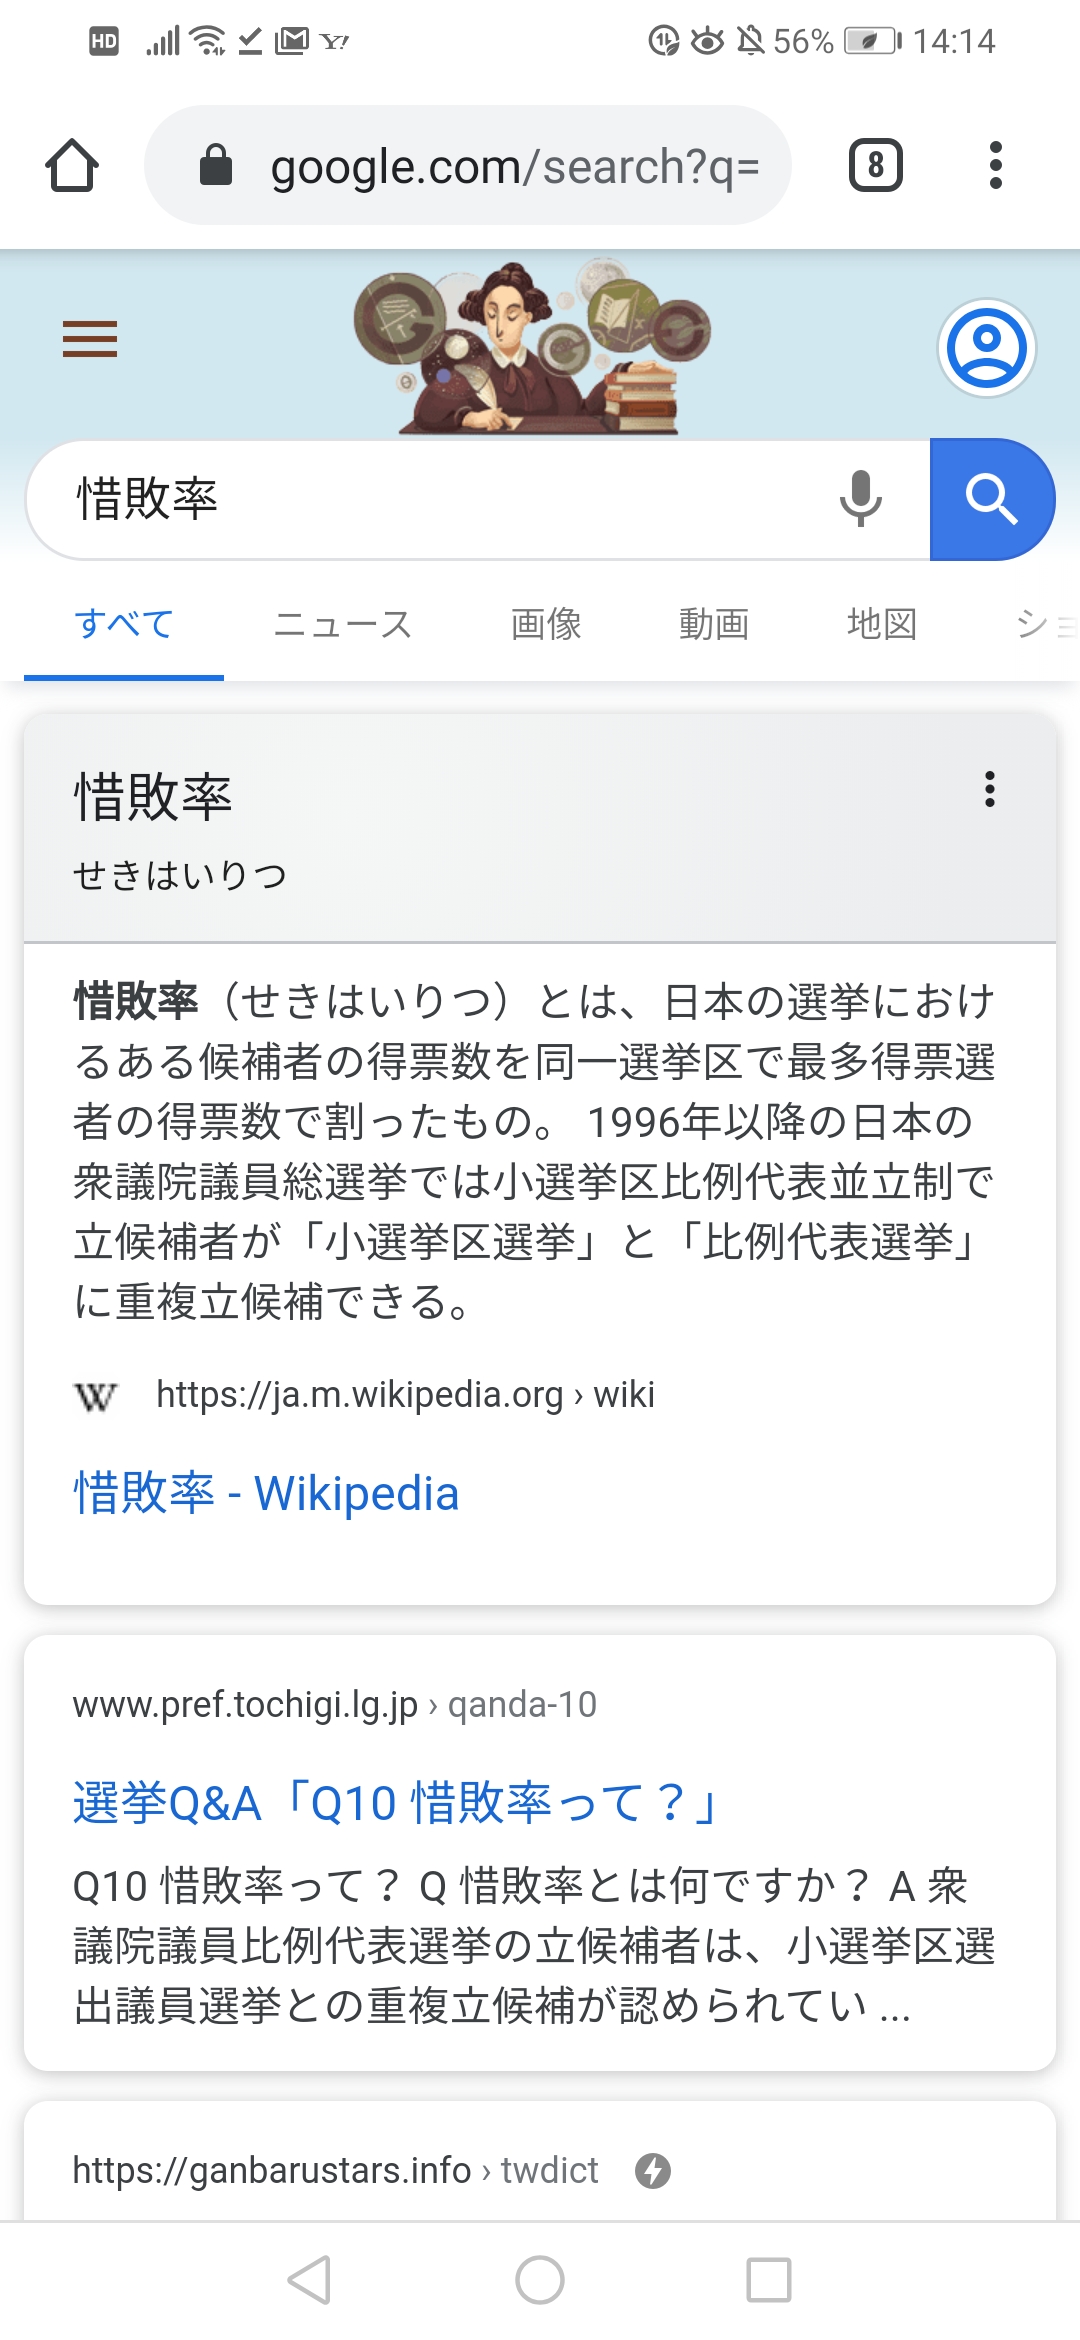This screenshot has width=1080, height=2340.
Task: Open Chrome's three-dot overflow menu
Action: pyautogui.click(x=995, y=166)
